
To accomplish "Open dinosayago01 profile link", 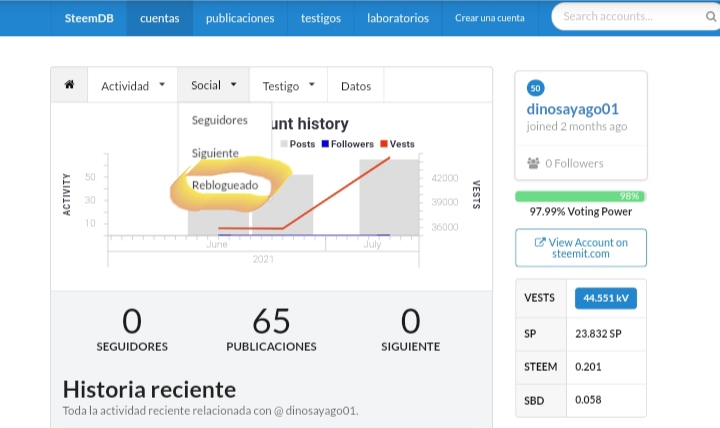I will point(573,109).
